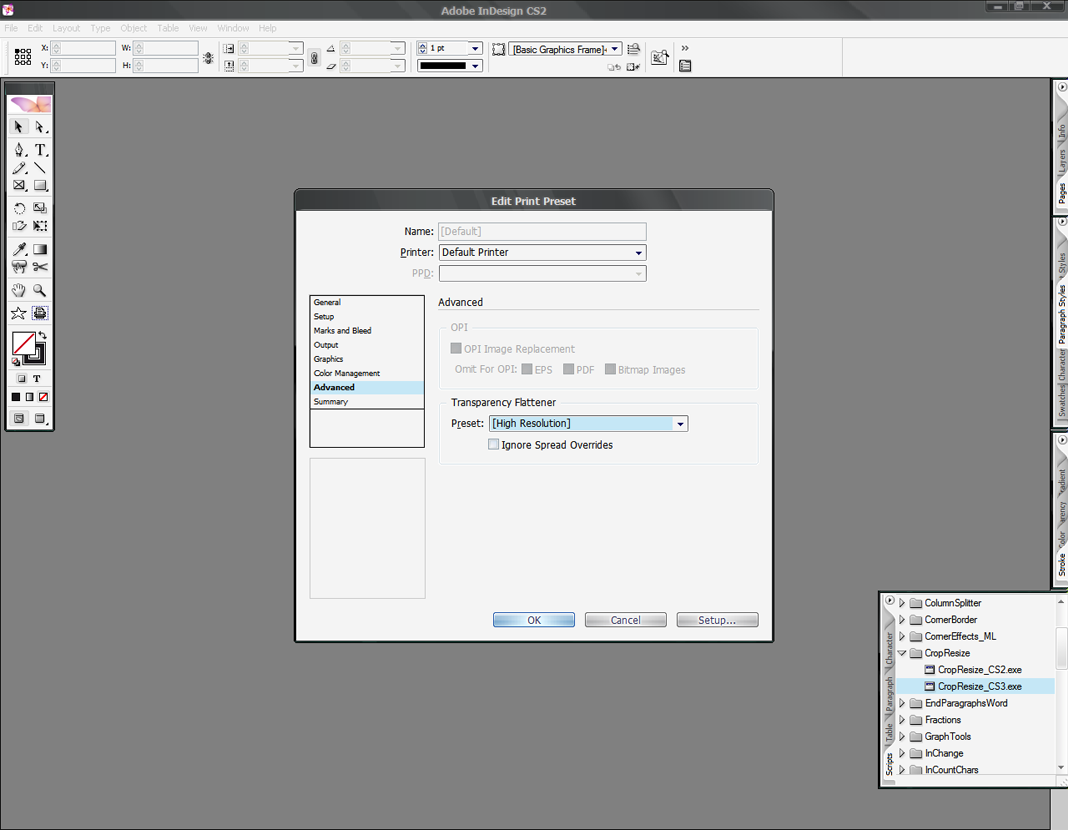Select the Hand tool
1068x830 pixels.
coord(19,290)
